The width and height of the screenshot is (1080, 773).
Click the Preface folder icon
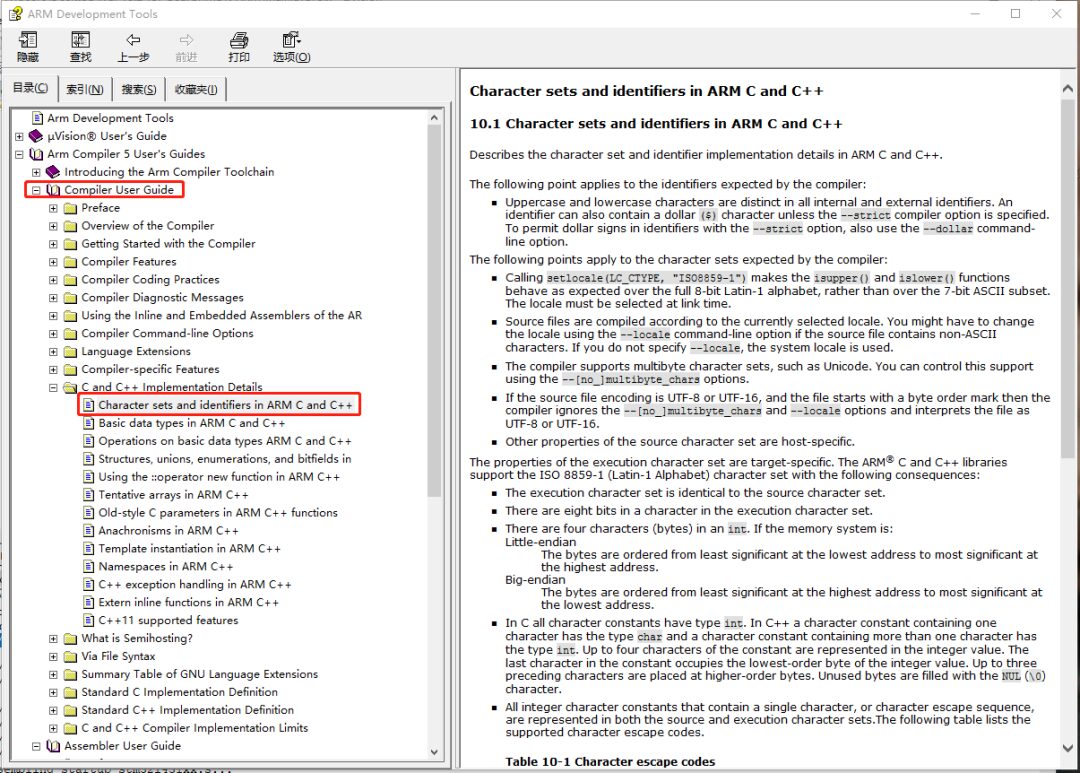[x=70, y=208]
